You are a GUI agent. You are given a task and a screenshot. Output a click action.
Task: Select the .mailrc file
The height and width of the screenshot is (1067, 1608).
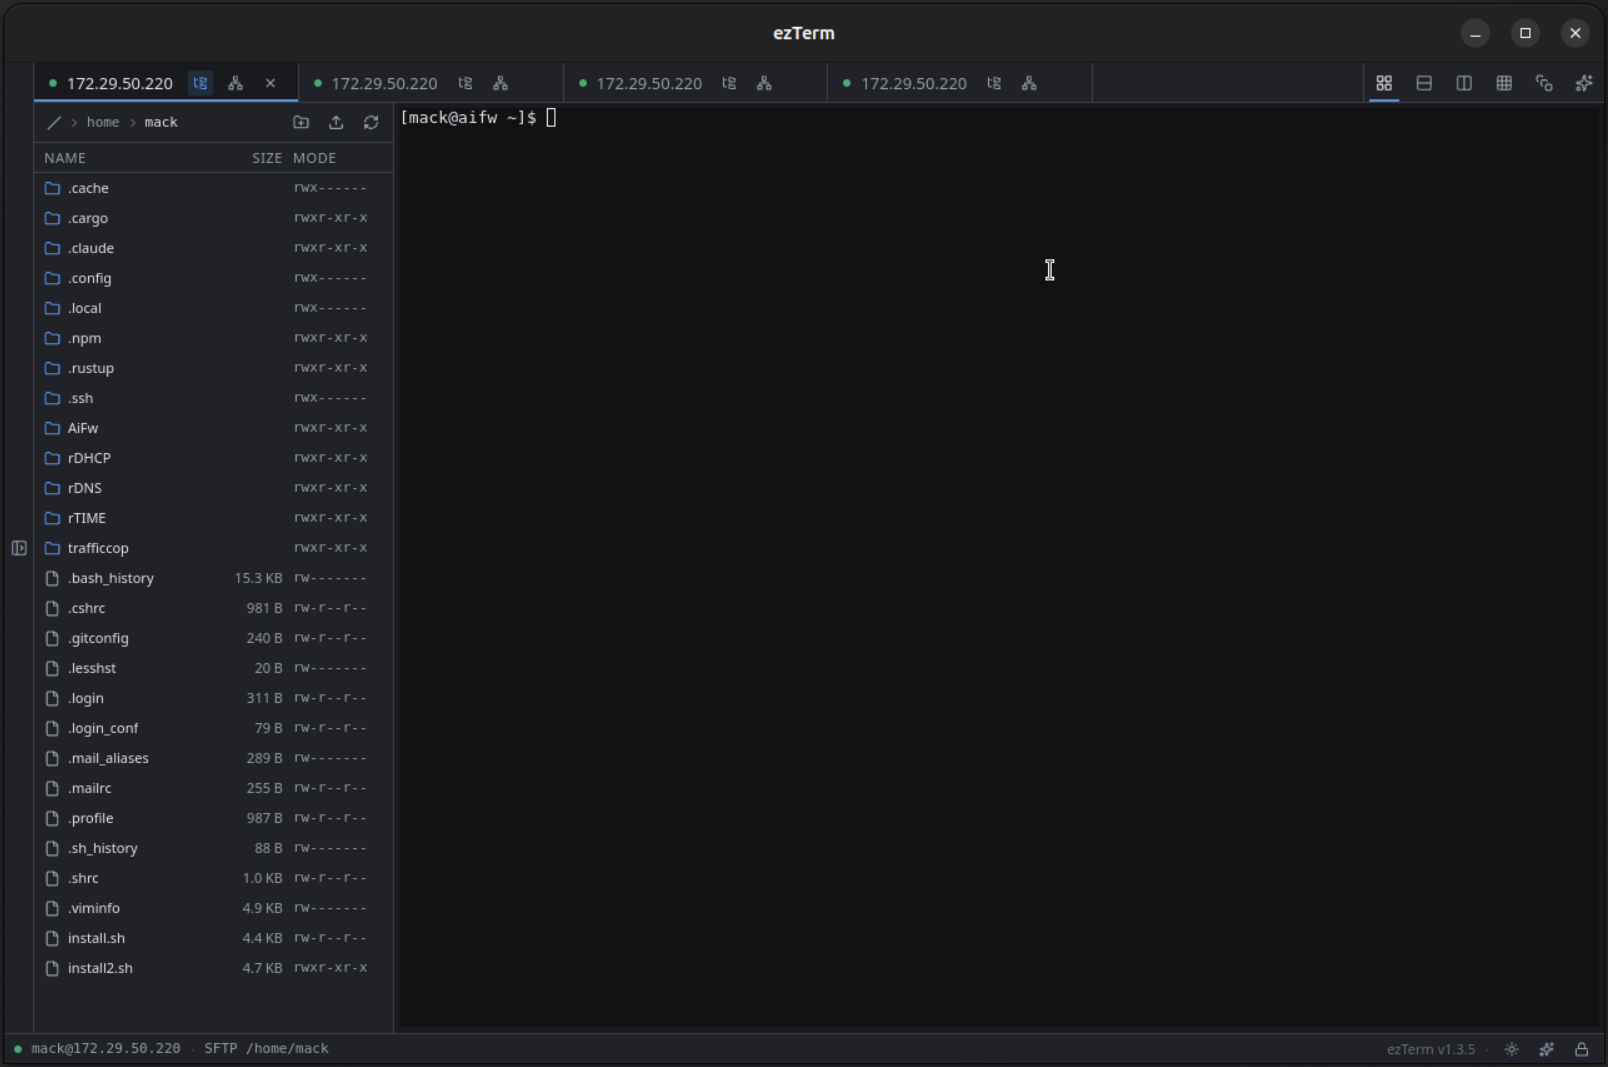214,788
